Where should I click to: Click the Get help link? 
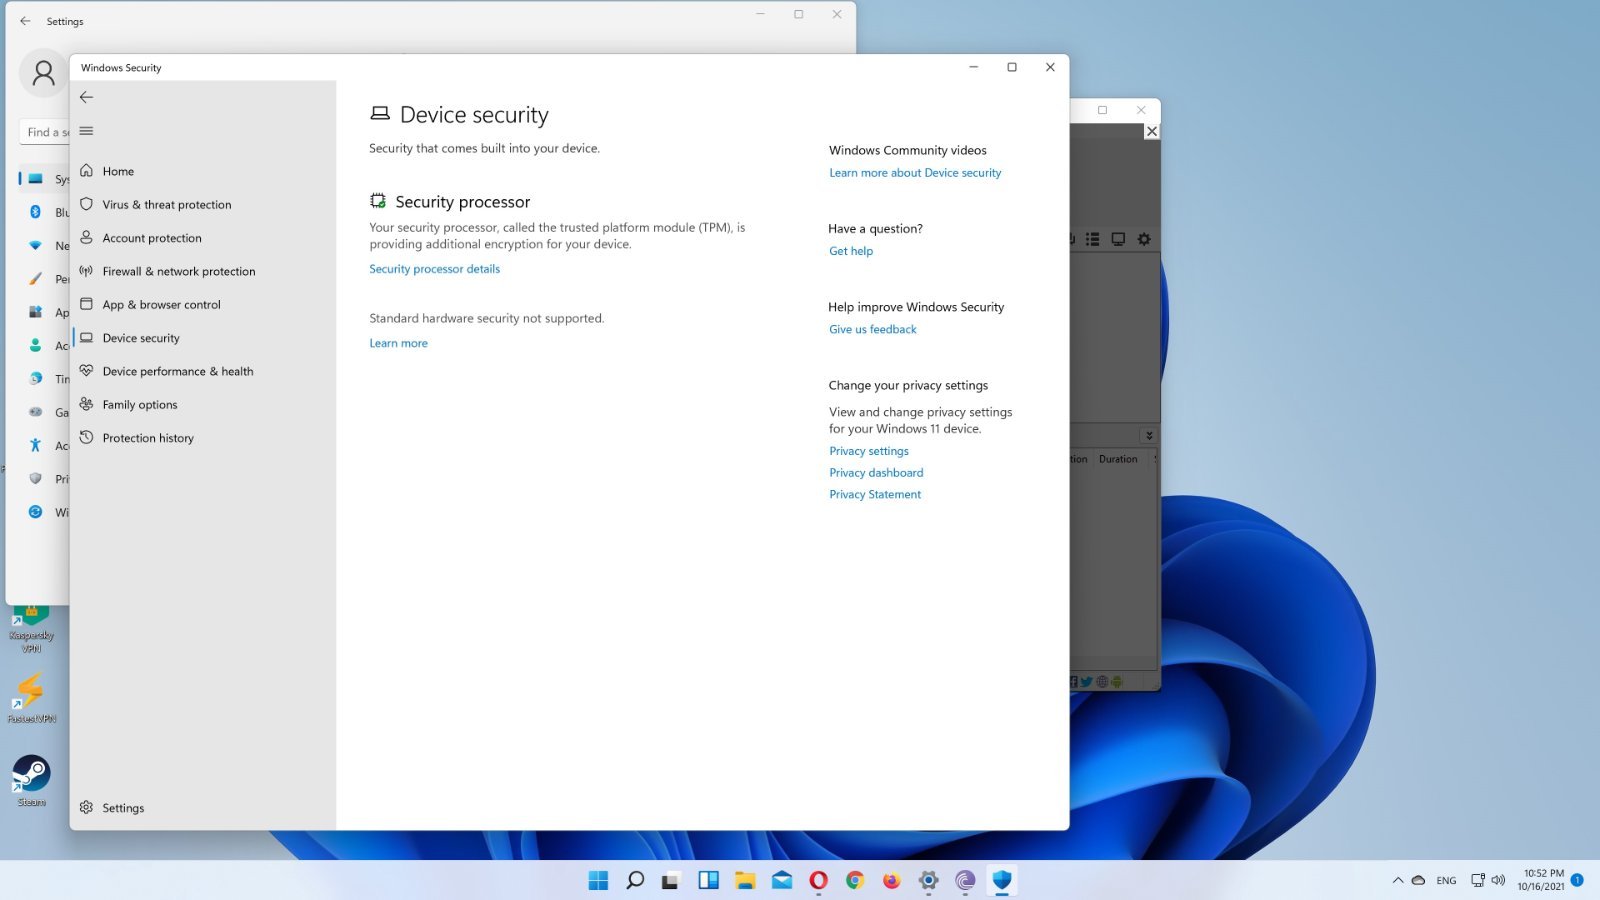pos(851,251)
